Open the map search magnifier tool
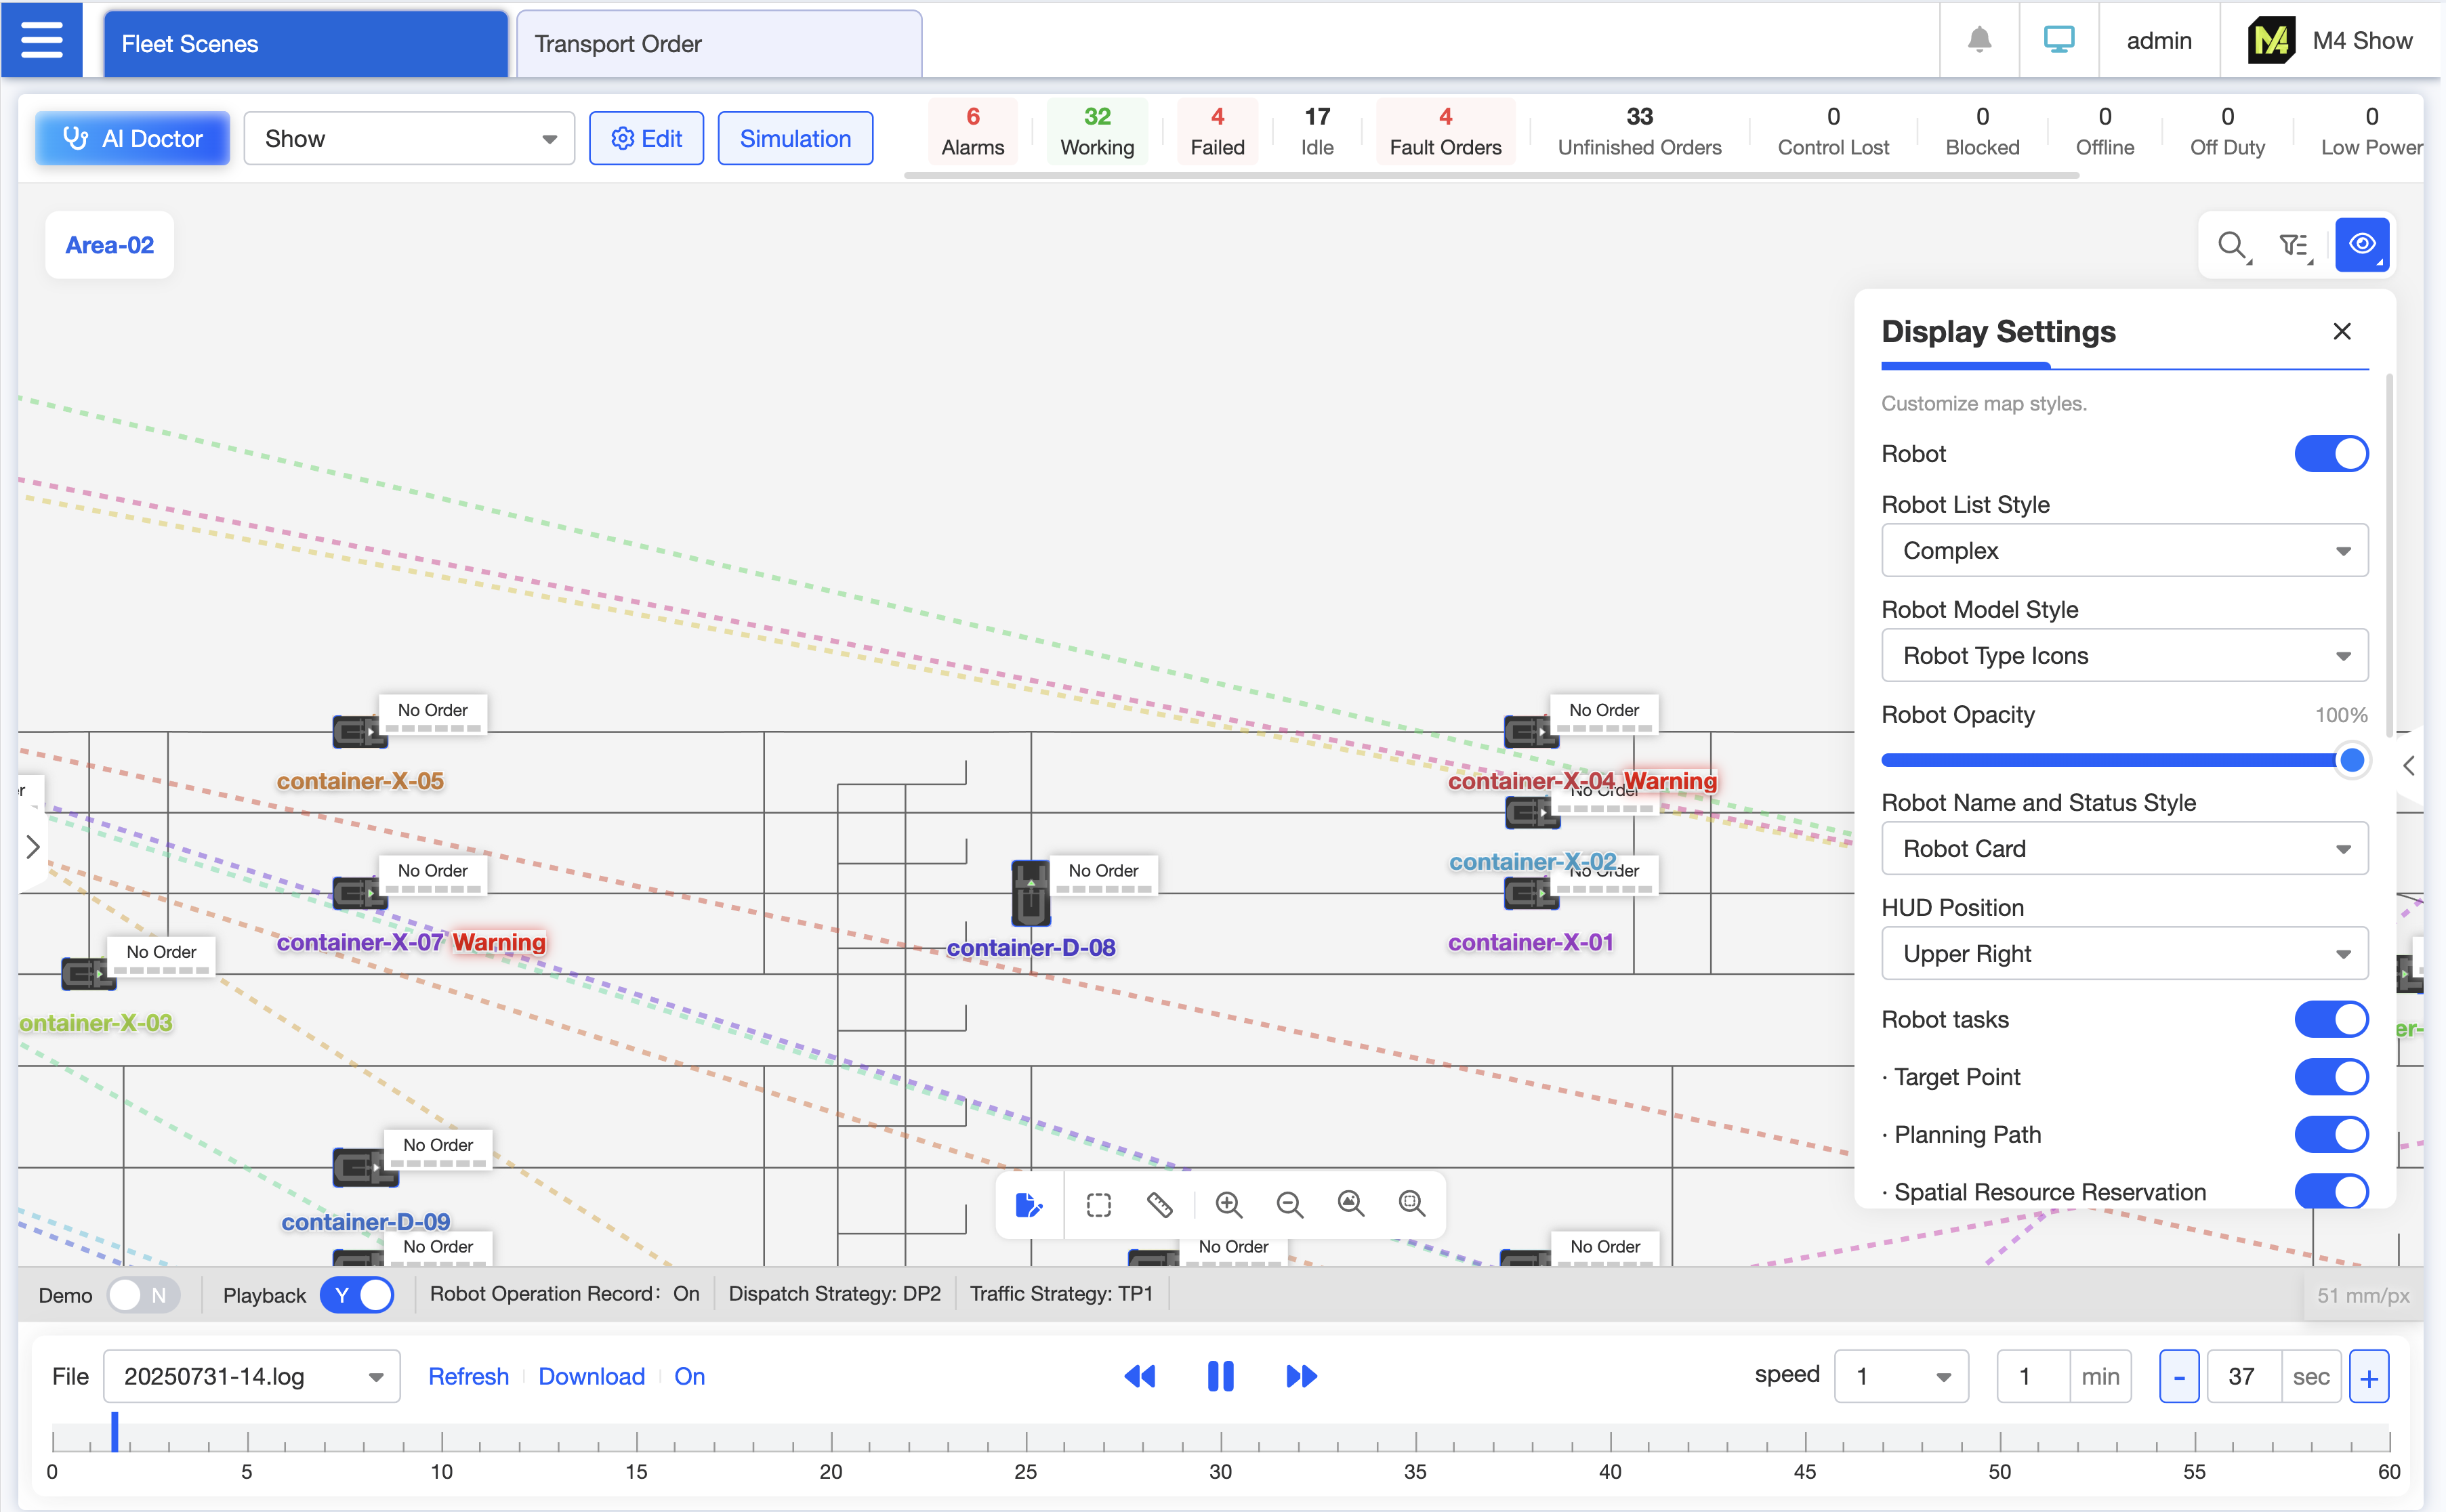Screen dimensions: 2446x1512 tap(2231, 245)
